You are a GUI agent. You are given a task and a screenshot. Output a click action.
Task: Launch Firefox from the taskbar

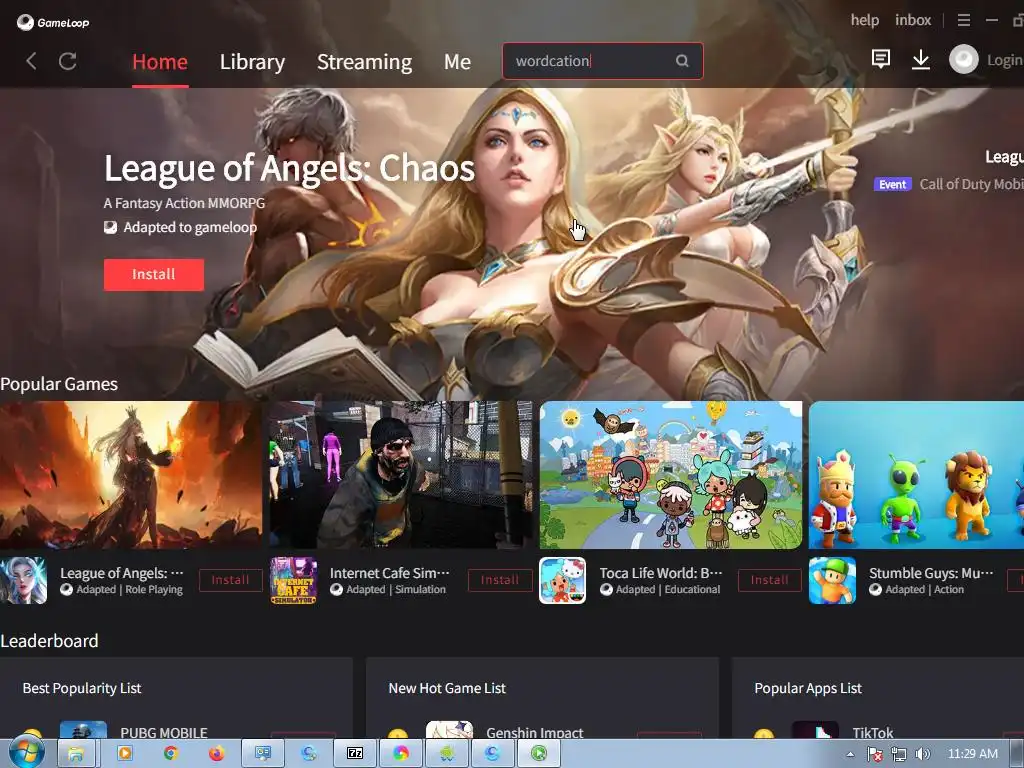click(x=217, y=754)
